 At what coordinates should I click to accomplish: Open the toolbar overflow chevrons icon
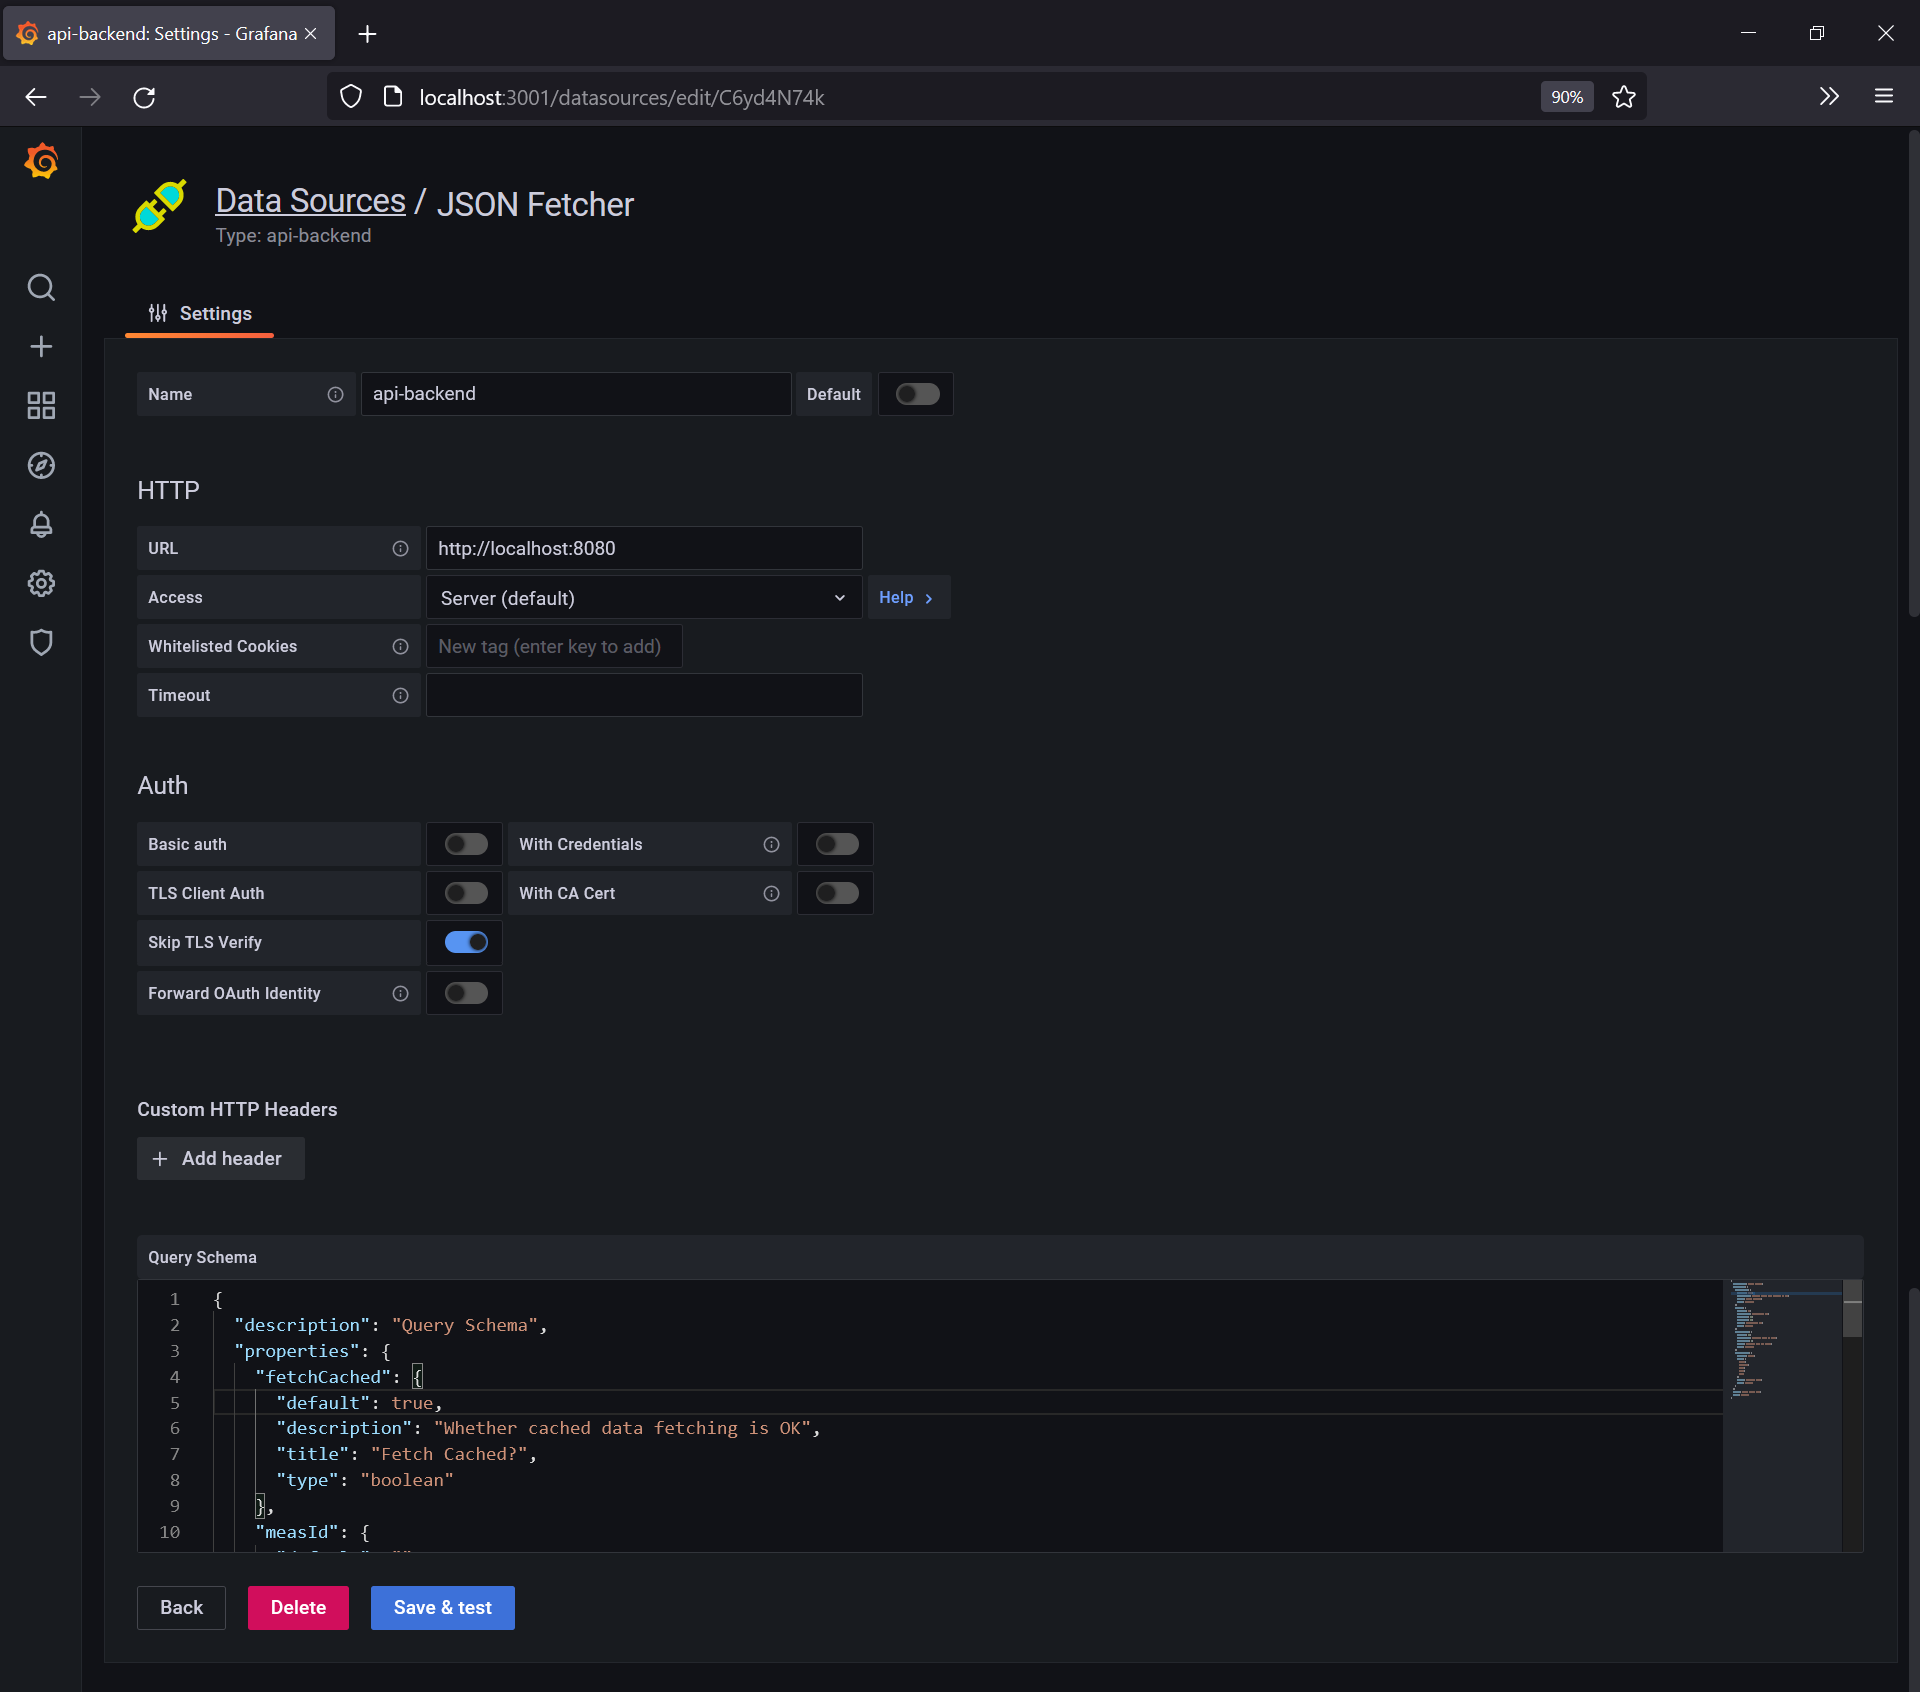click(1828, 97)
